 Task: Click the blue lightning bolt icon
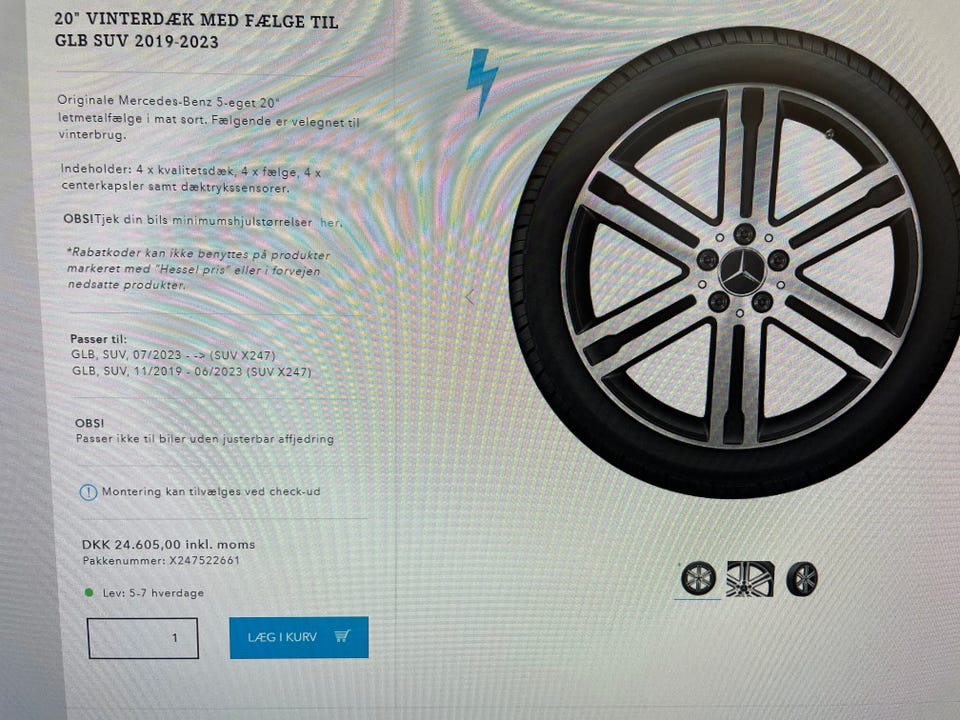pyautogui.click(x=482, y=81)
